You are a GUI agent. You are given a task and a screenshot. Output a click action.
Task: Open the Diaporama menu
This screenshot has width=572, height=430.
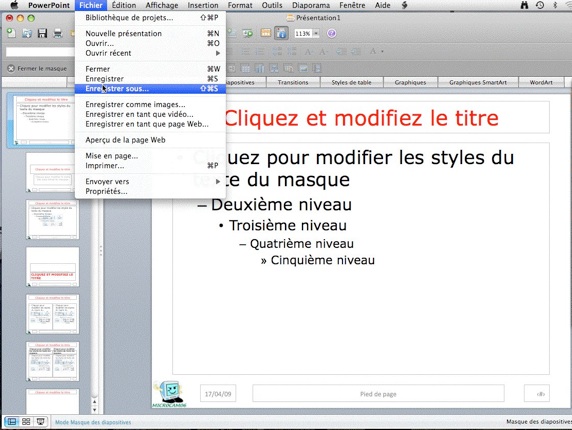(311, 5)
